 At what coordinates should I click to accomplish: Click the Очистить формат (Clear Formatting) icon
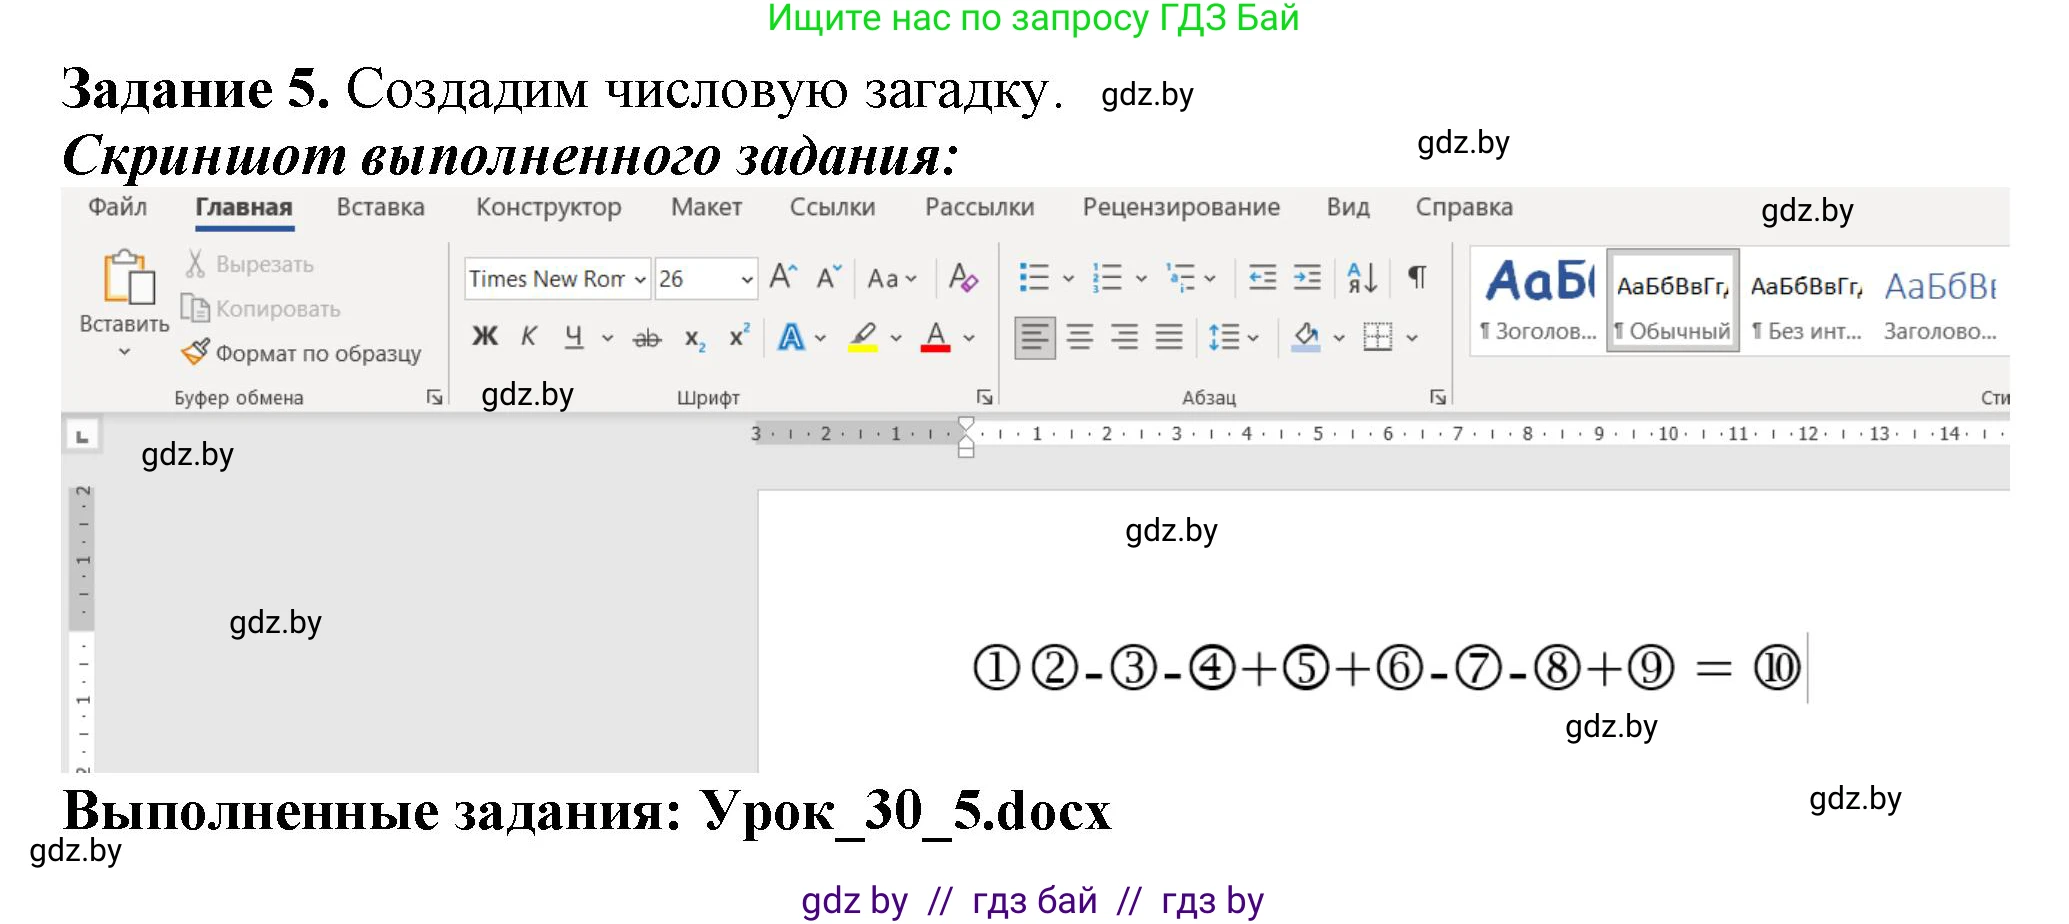[961, 278]
